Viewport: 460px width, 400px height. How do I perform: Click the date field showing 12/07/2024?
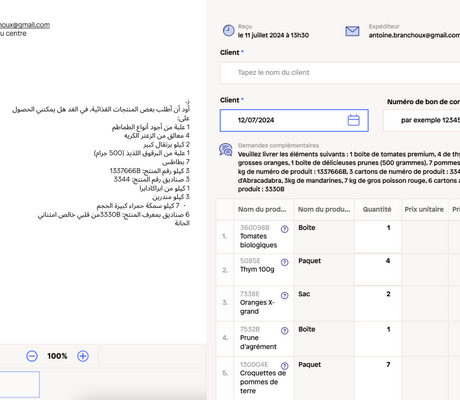coord(294,120)
